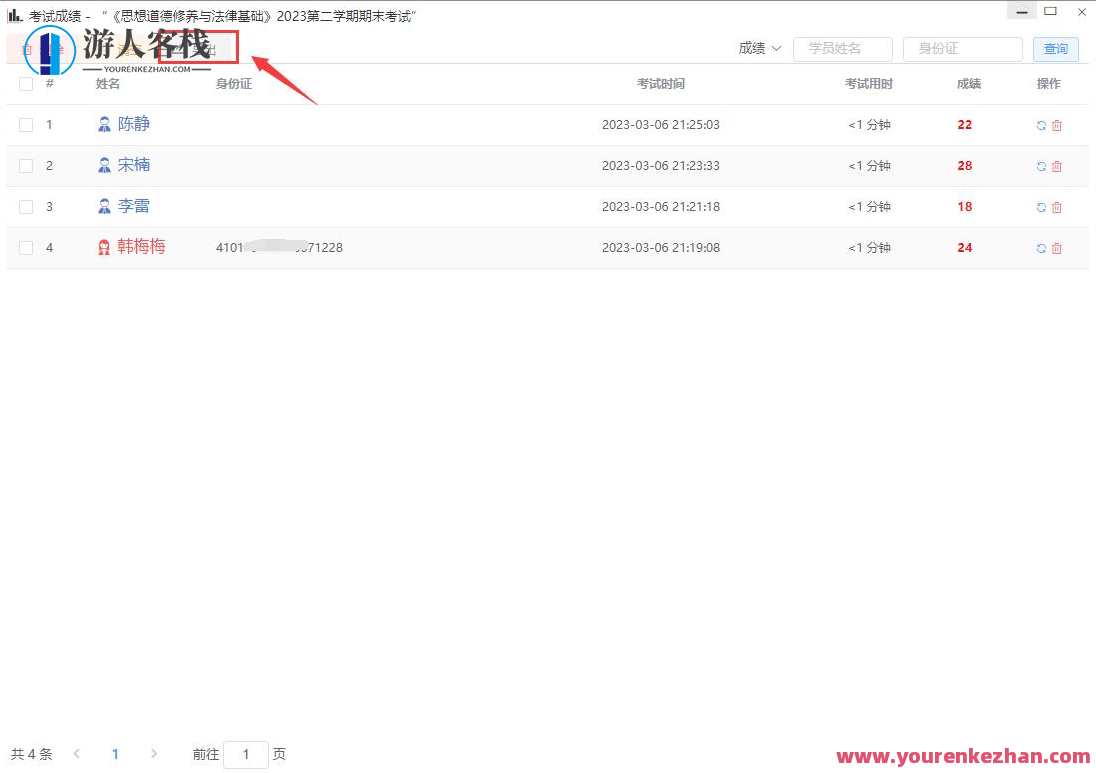The image size is (1096, 773).
Task: Select page 1 in the pagination
Action: click(115, 754)
